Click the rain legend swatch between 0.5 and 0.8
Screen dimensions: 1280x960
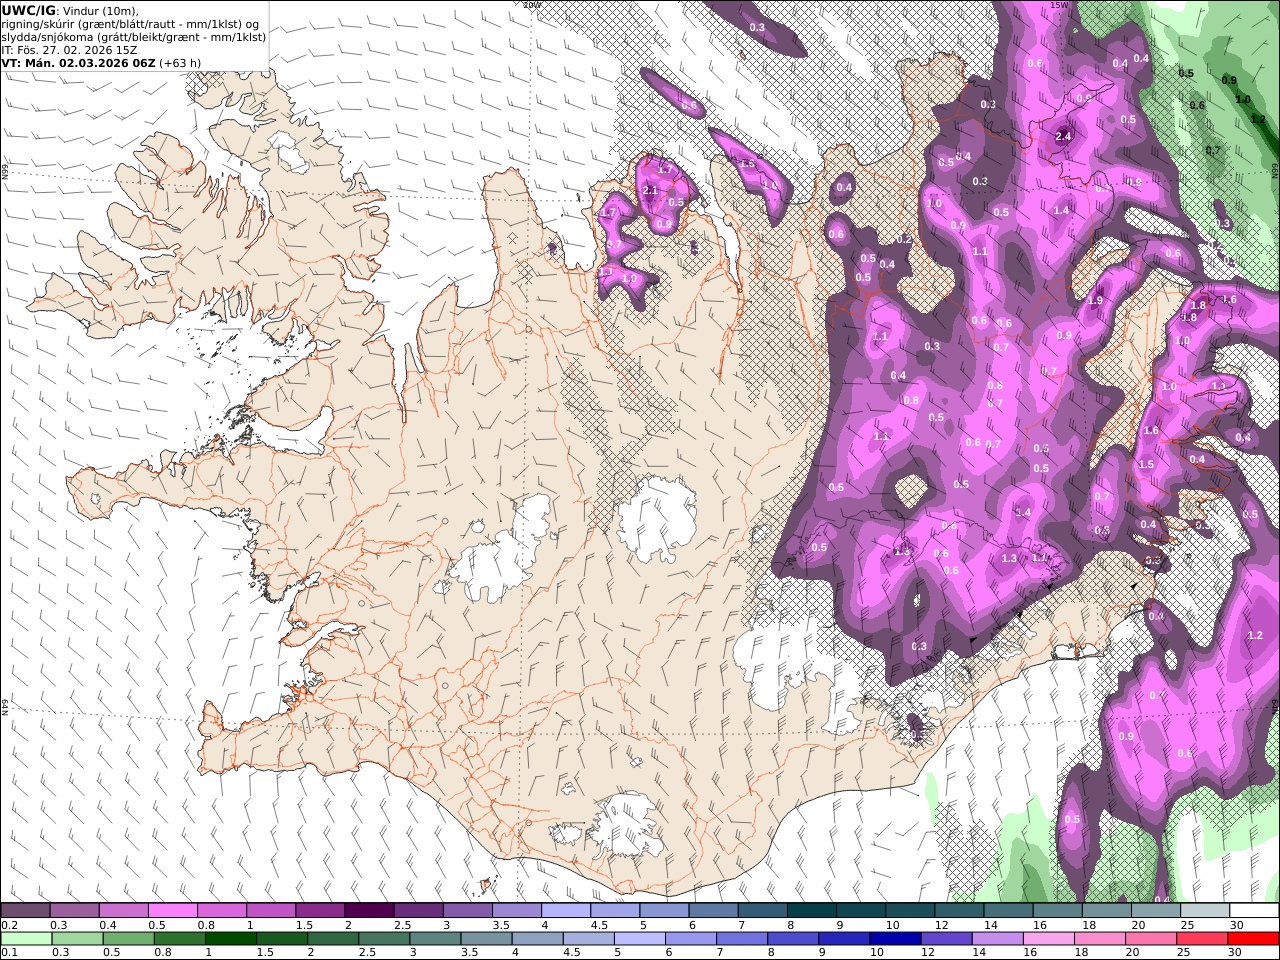click(x=128, y=939)
